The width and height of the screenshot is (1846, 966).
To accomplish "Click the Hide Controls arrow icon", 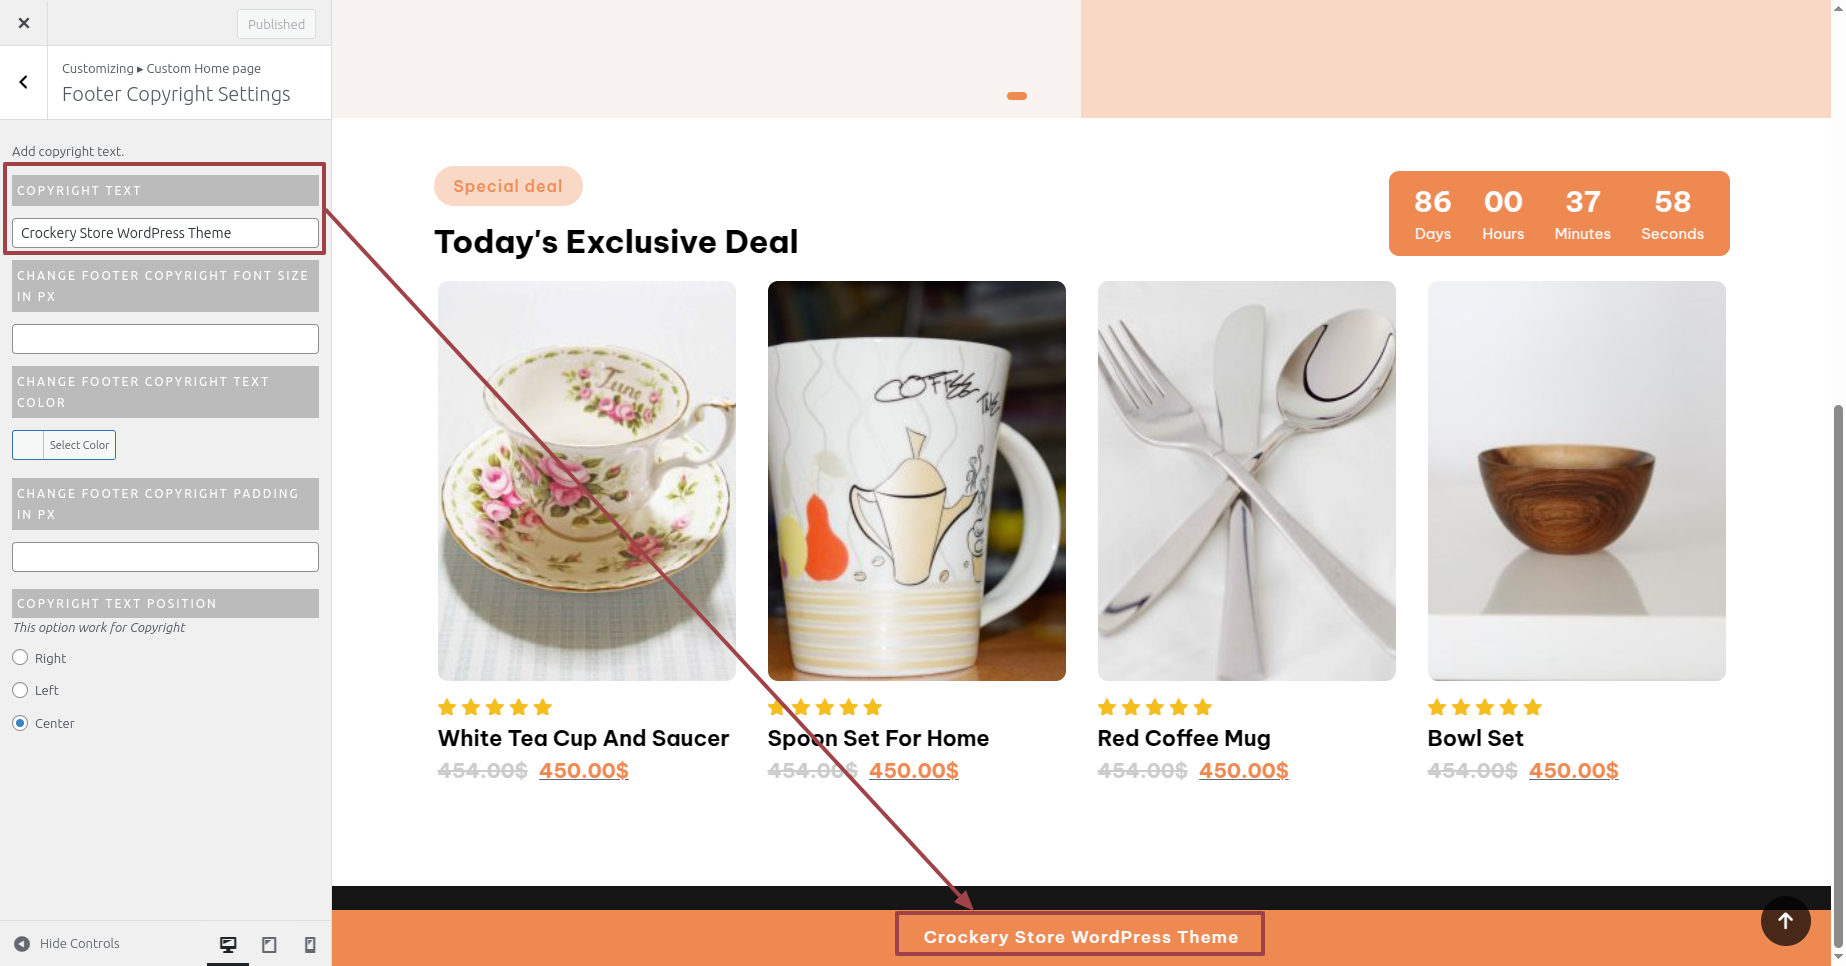I will (22, 943).
